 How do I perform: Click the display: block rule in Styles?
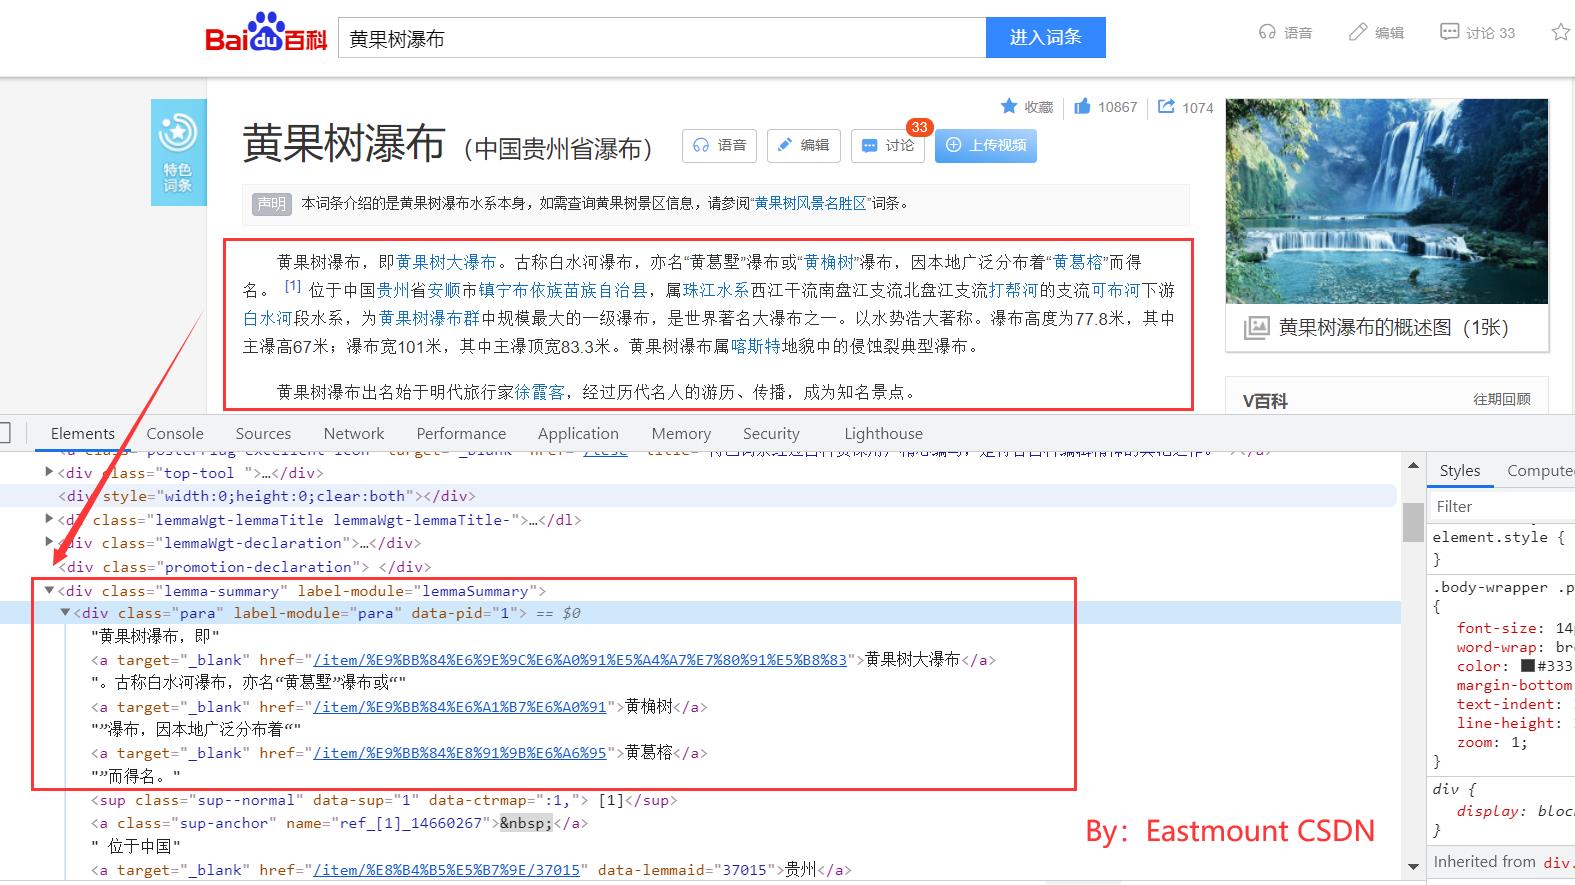pyautogui.click(x=1515, y=811)
